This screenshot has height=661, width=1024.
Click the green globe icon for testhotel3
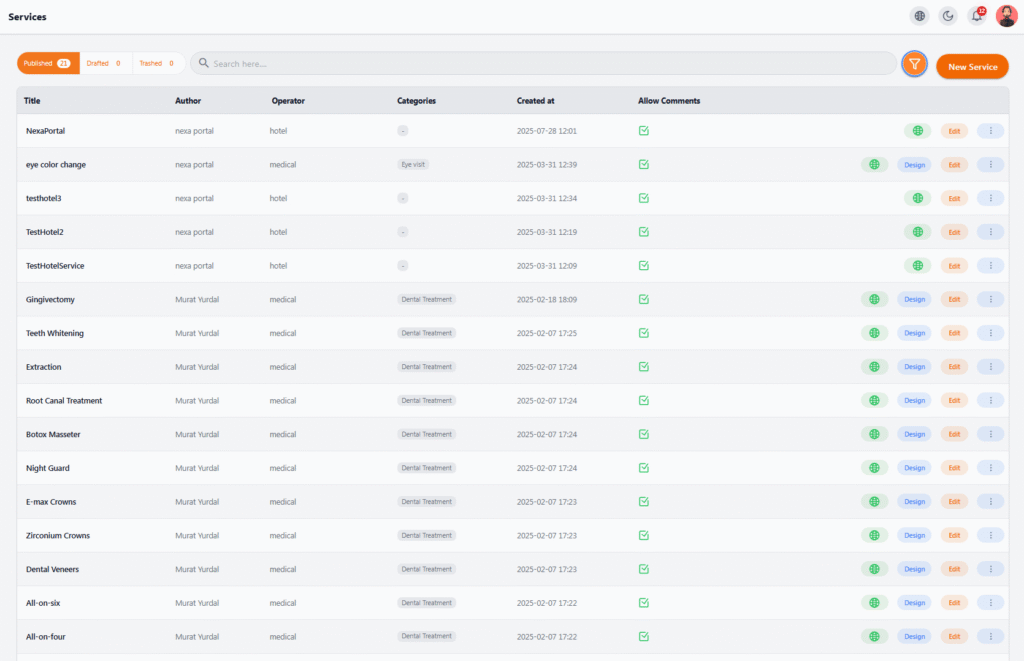pyautogui.click(x=918, y=198)
